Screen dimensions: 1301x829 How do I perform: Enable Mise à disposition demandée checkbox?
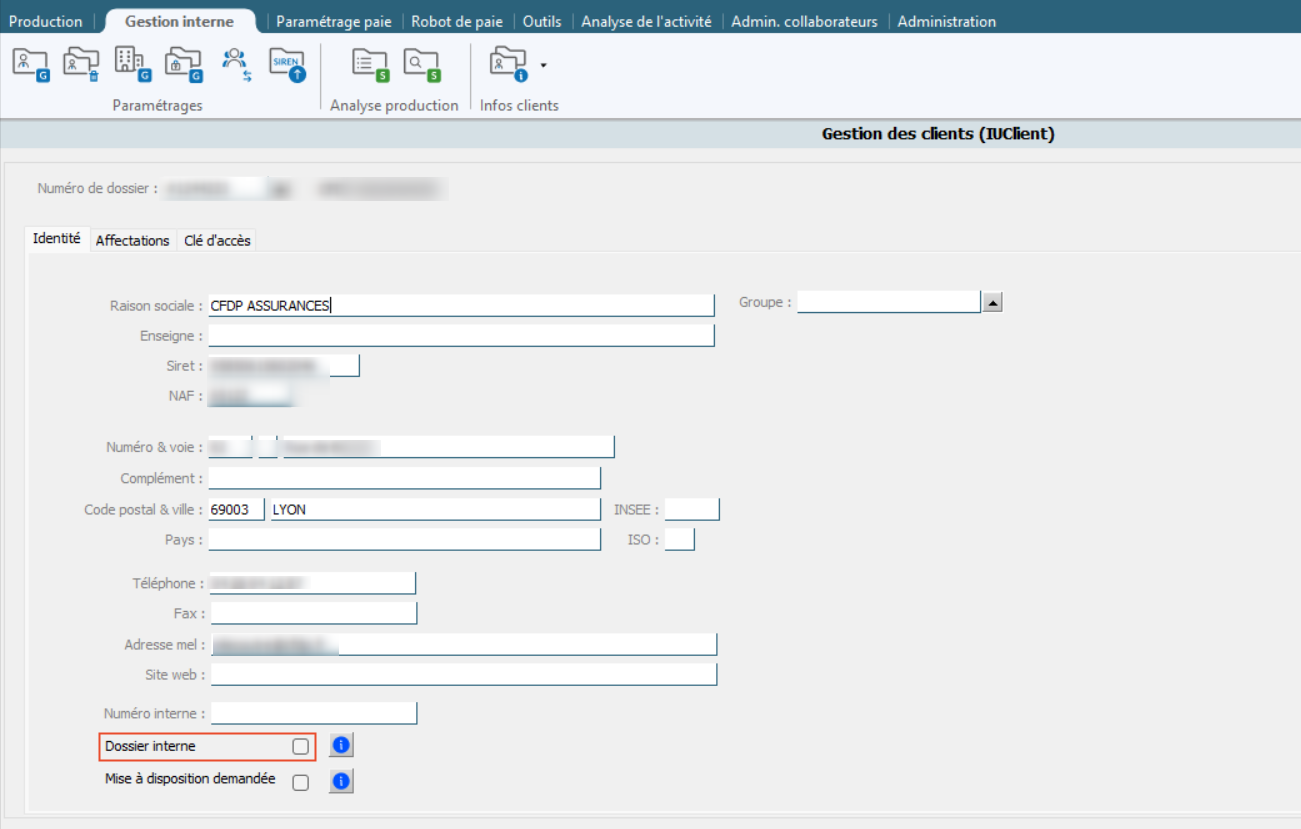[300, 783]
